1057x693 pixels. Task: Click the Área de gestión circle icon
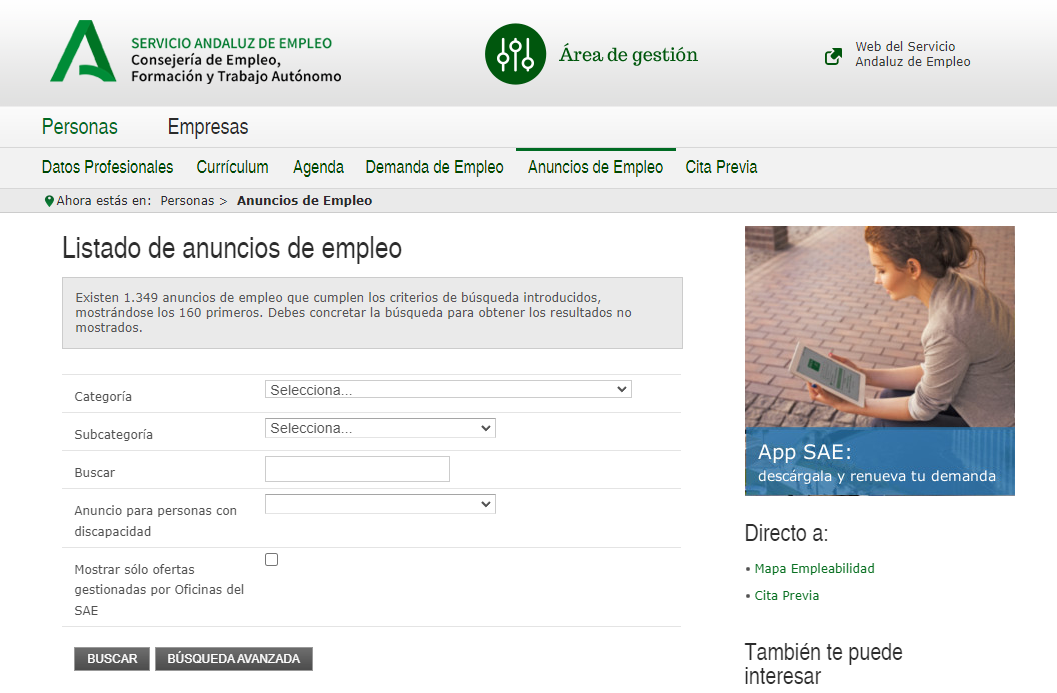[x=515, y=54]
